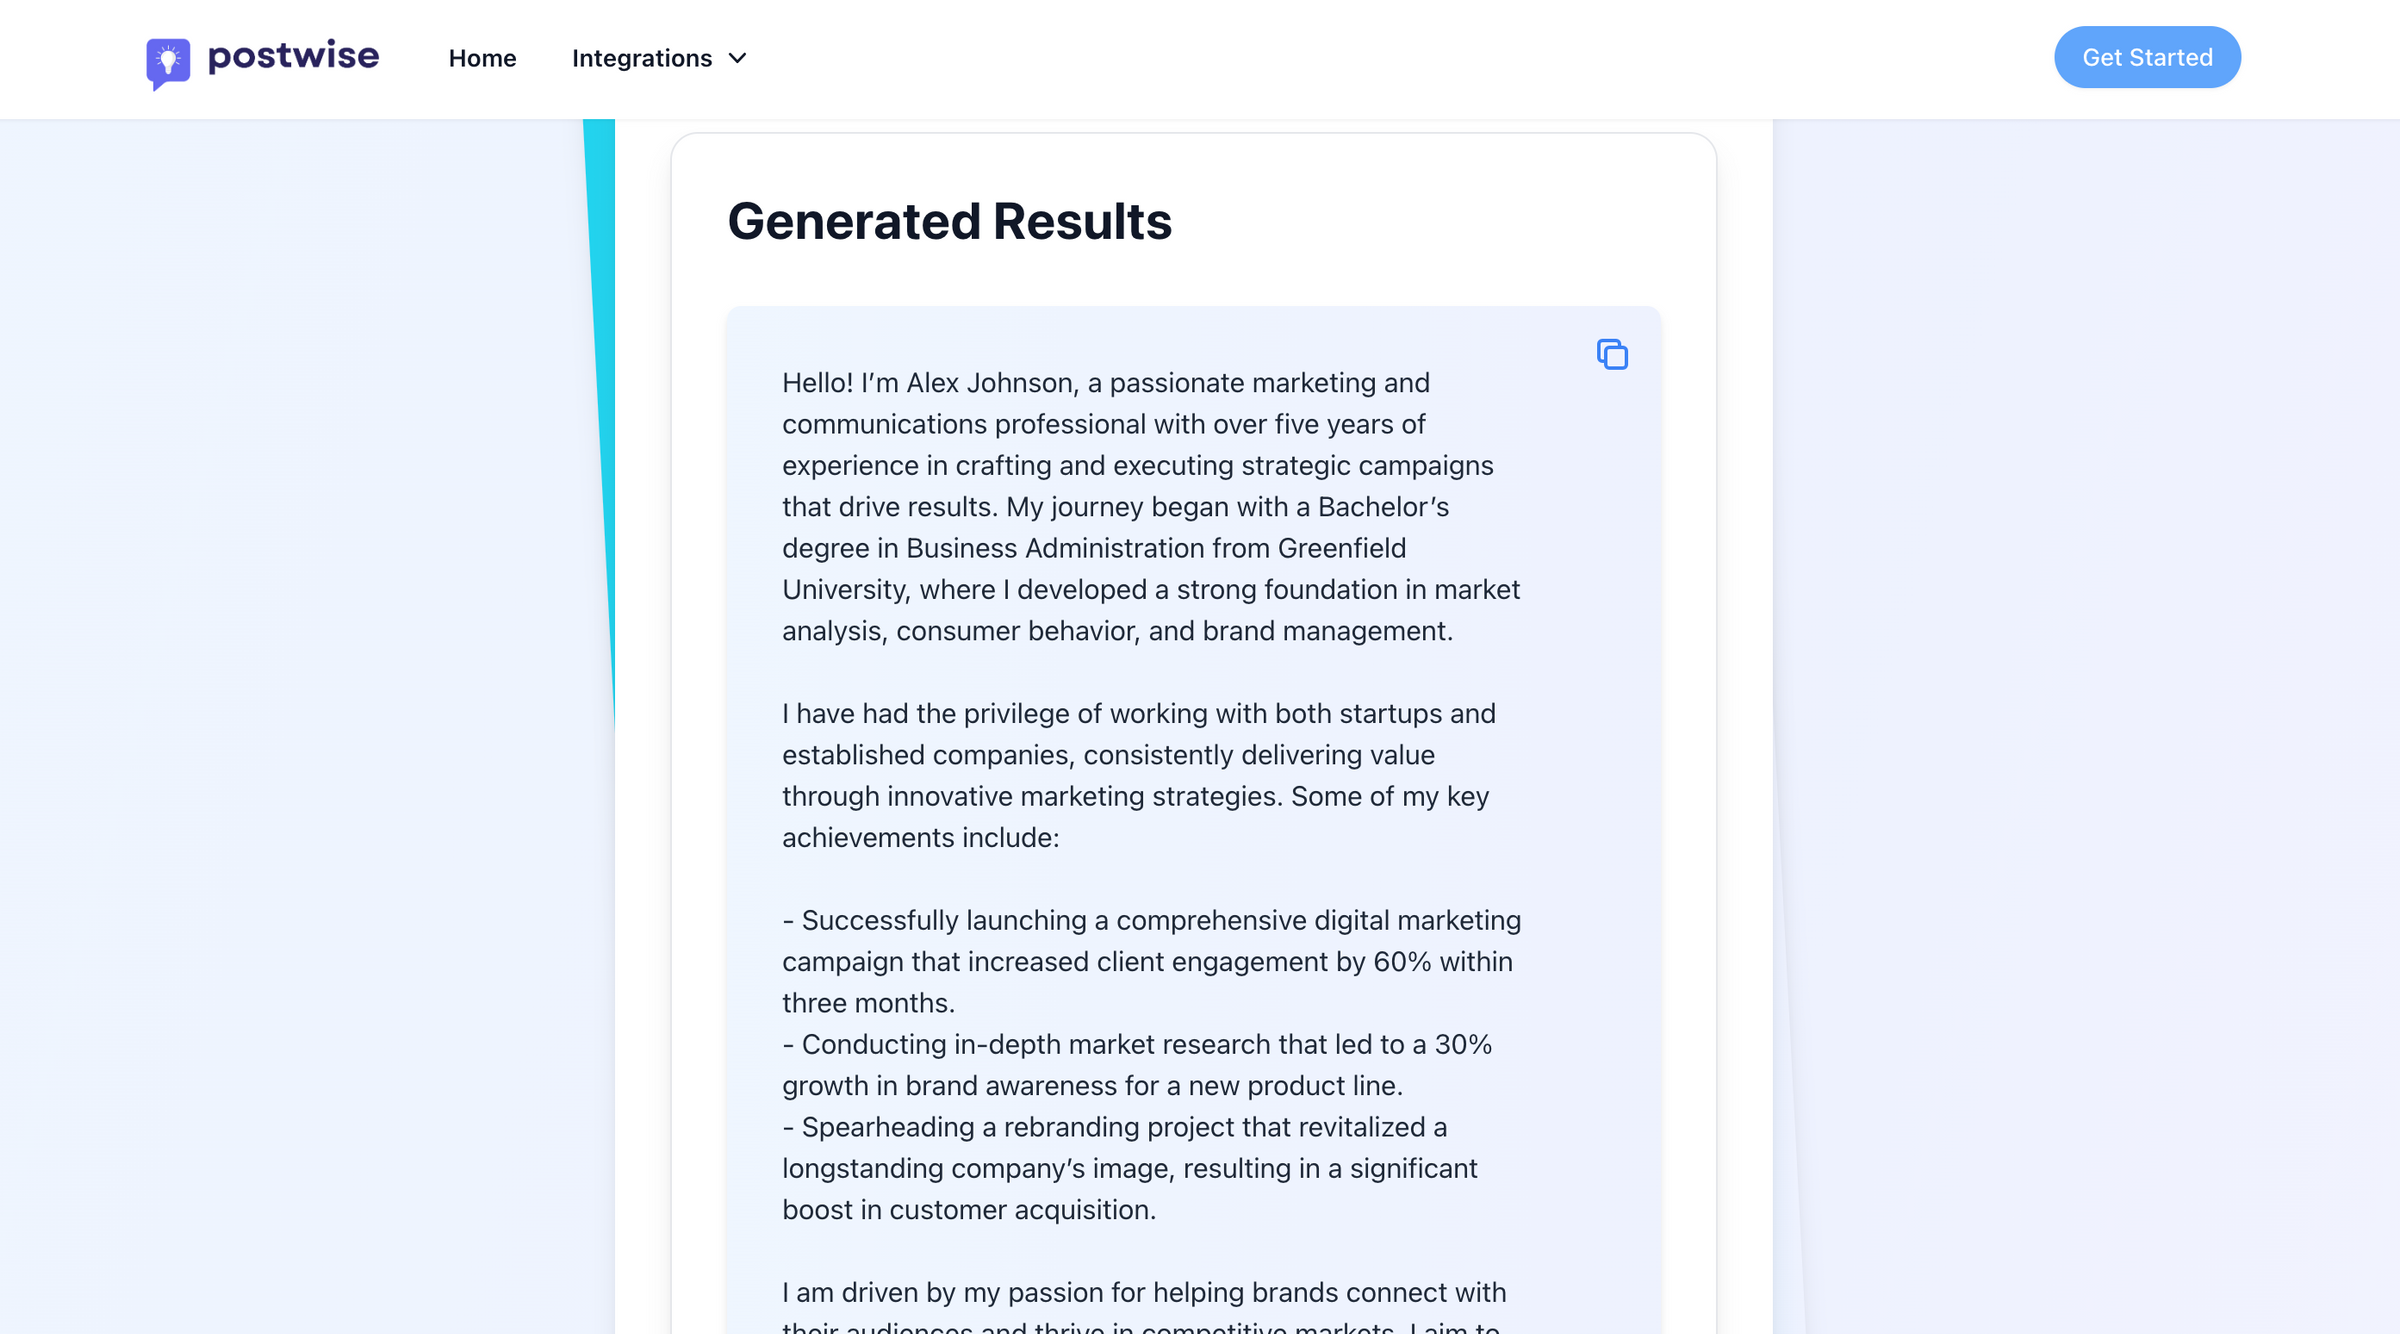Open the Integrations navigation item

pos(641,58)
